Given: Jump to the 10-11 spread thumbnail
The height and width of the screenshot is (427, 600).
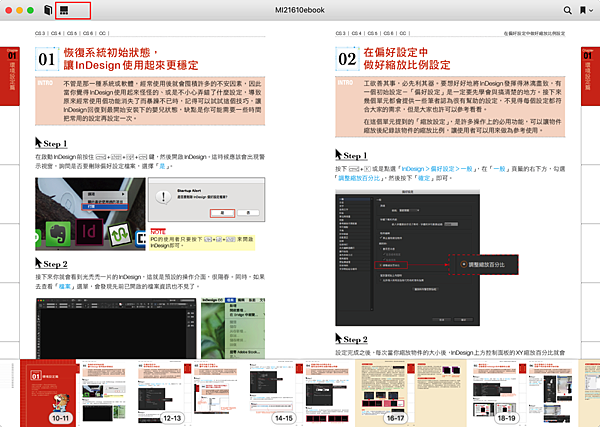Looking at the screenshot, I should pyautogui.click(x=48, y=393).
